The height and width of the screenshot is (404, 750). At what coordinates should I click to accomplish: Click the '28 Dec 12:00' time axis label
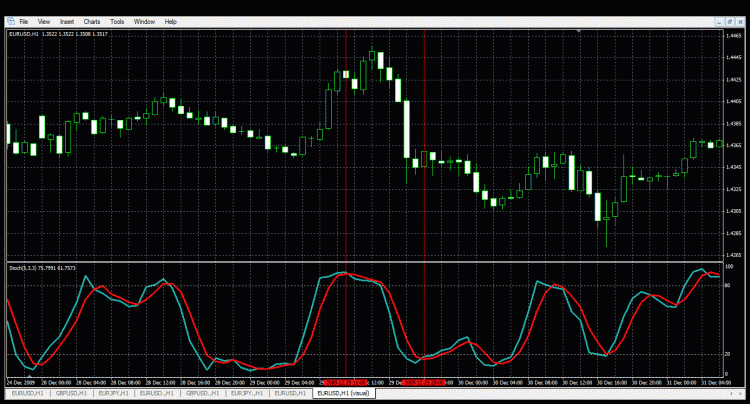point(161,382)
